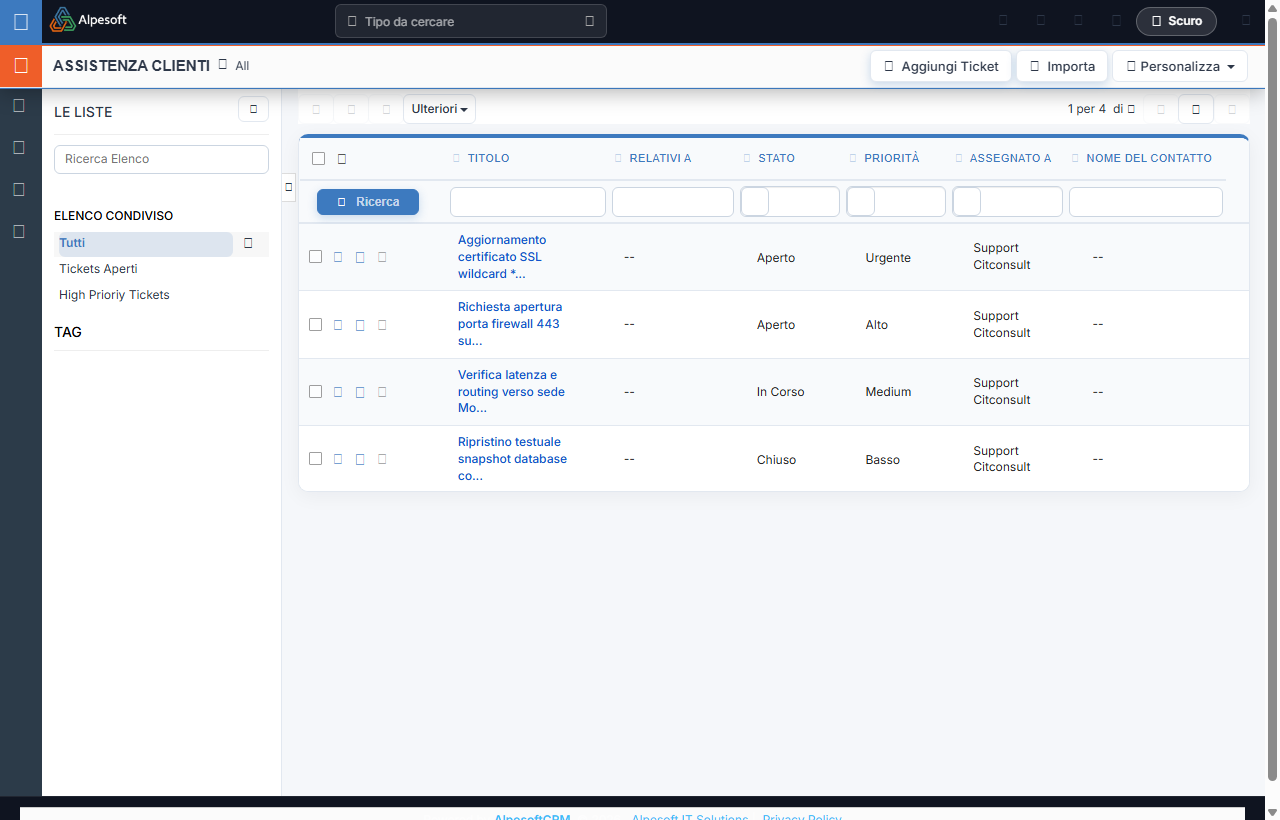Tick the select-all checkbox in the table header

[319, 158]
